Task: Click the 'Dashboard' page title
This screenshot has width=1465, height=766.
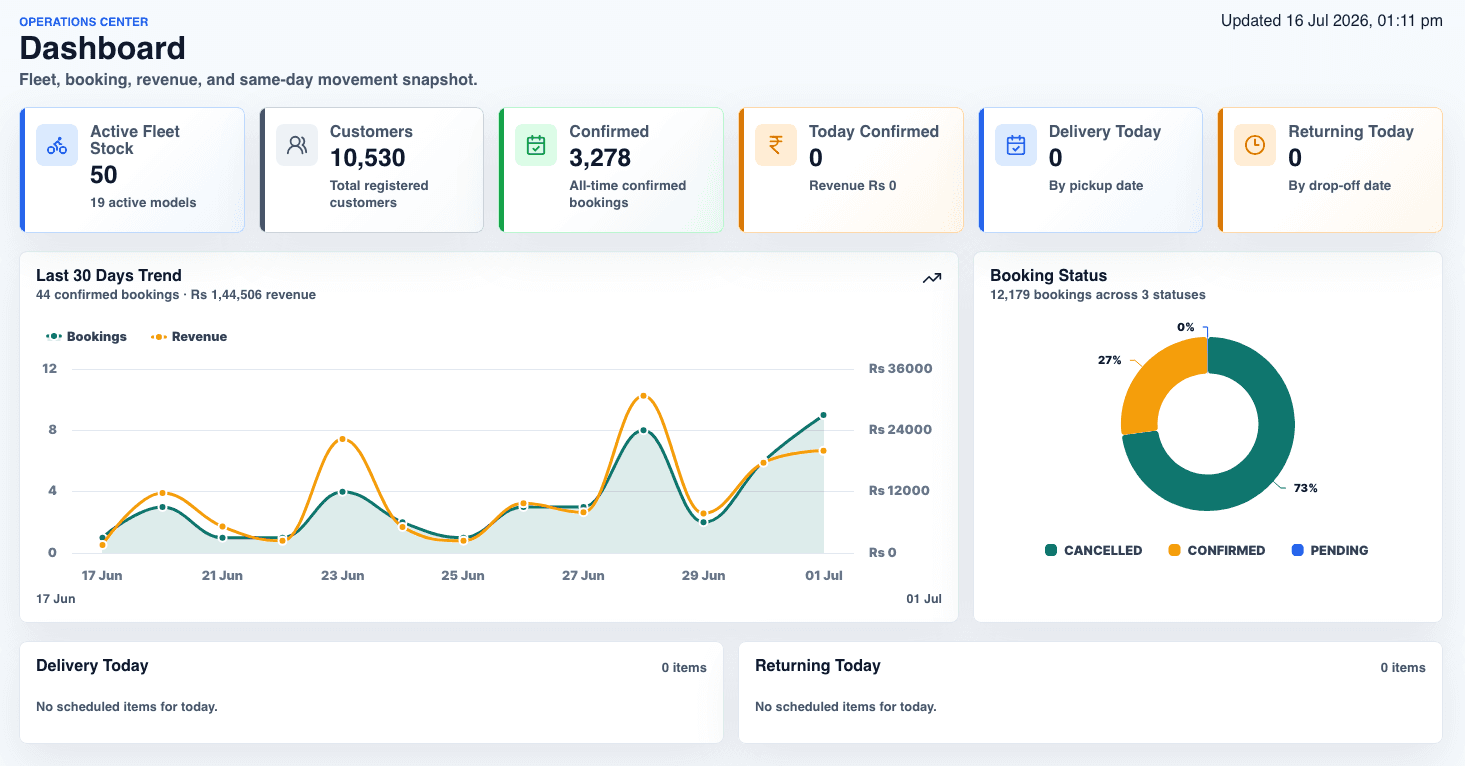Action: click(103, 49)
